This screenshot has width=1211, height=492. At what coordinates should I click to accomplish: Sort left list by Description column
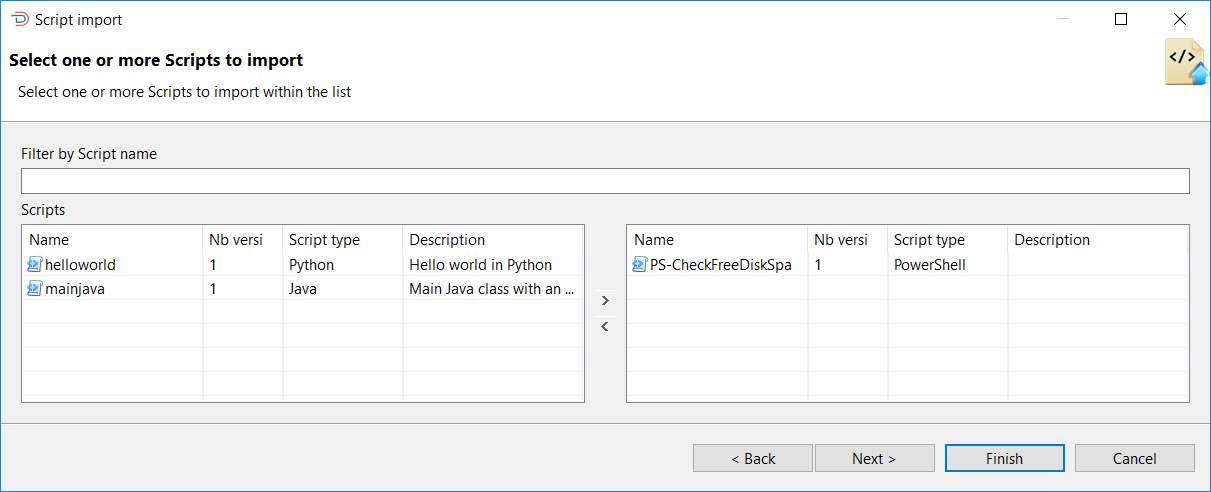[x=493, y=240]
